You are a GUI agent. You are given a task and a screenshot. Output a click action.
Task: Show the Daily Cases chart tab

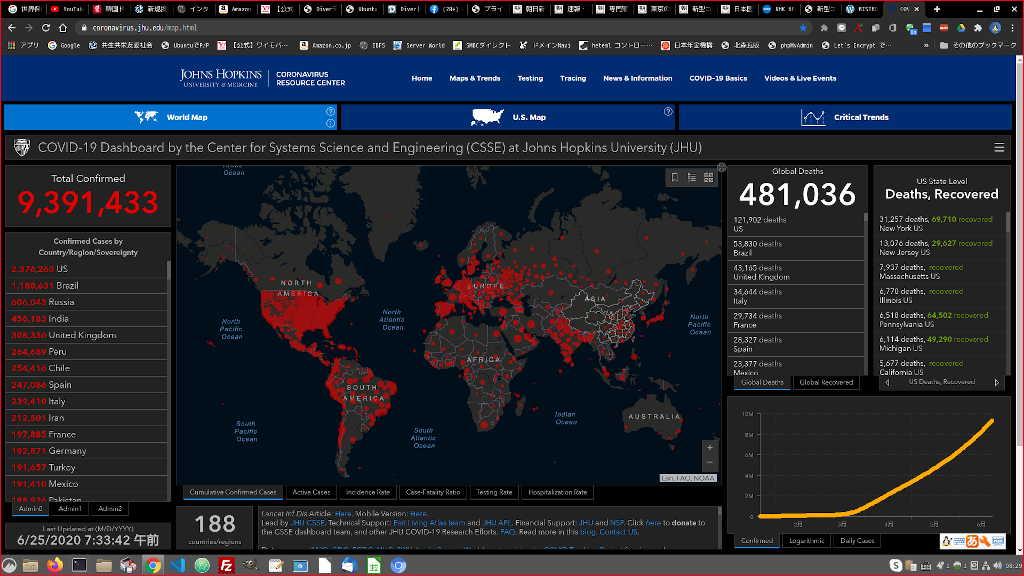pos(857,541)
